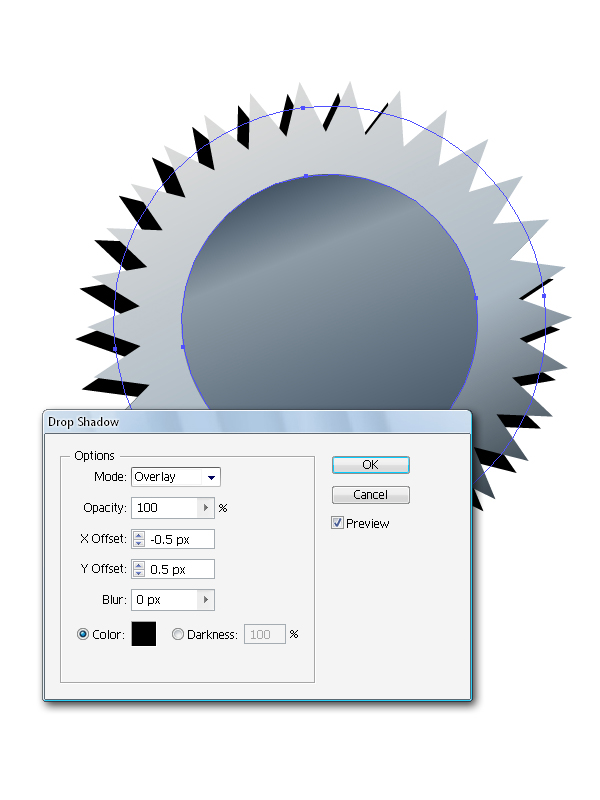This screenshot has height=800, width=600.
Task: Open the black shadow color swatch
Action: pos(144,634)
